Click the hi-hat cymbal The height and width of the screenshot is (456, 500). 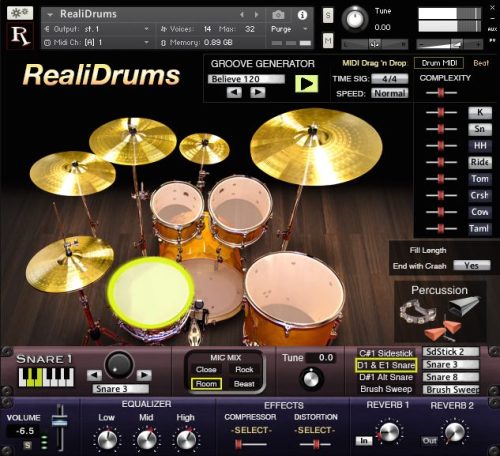(70, 263)
